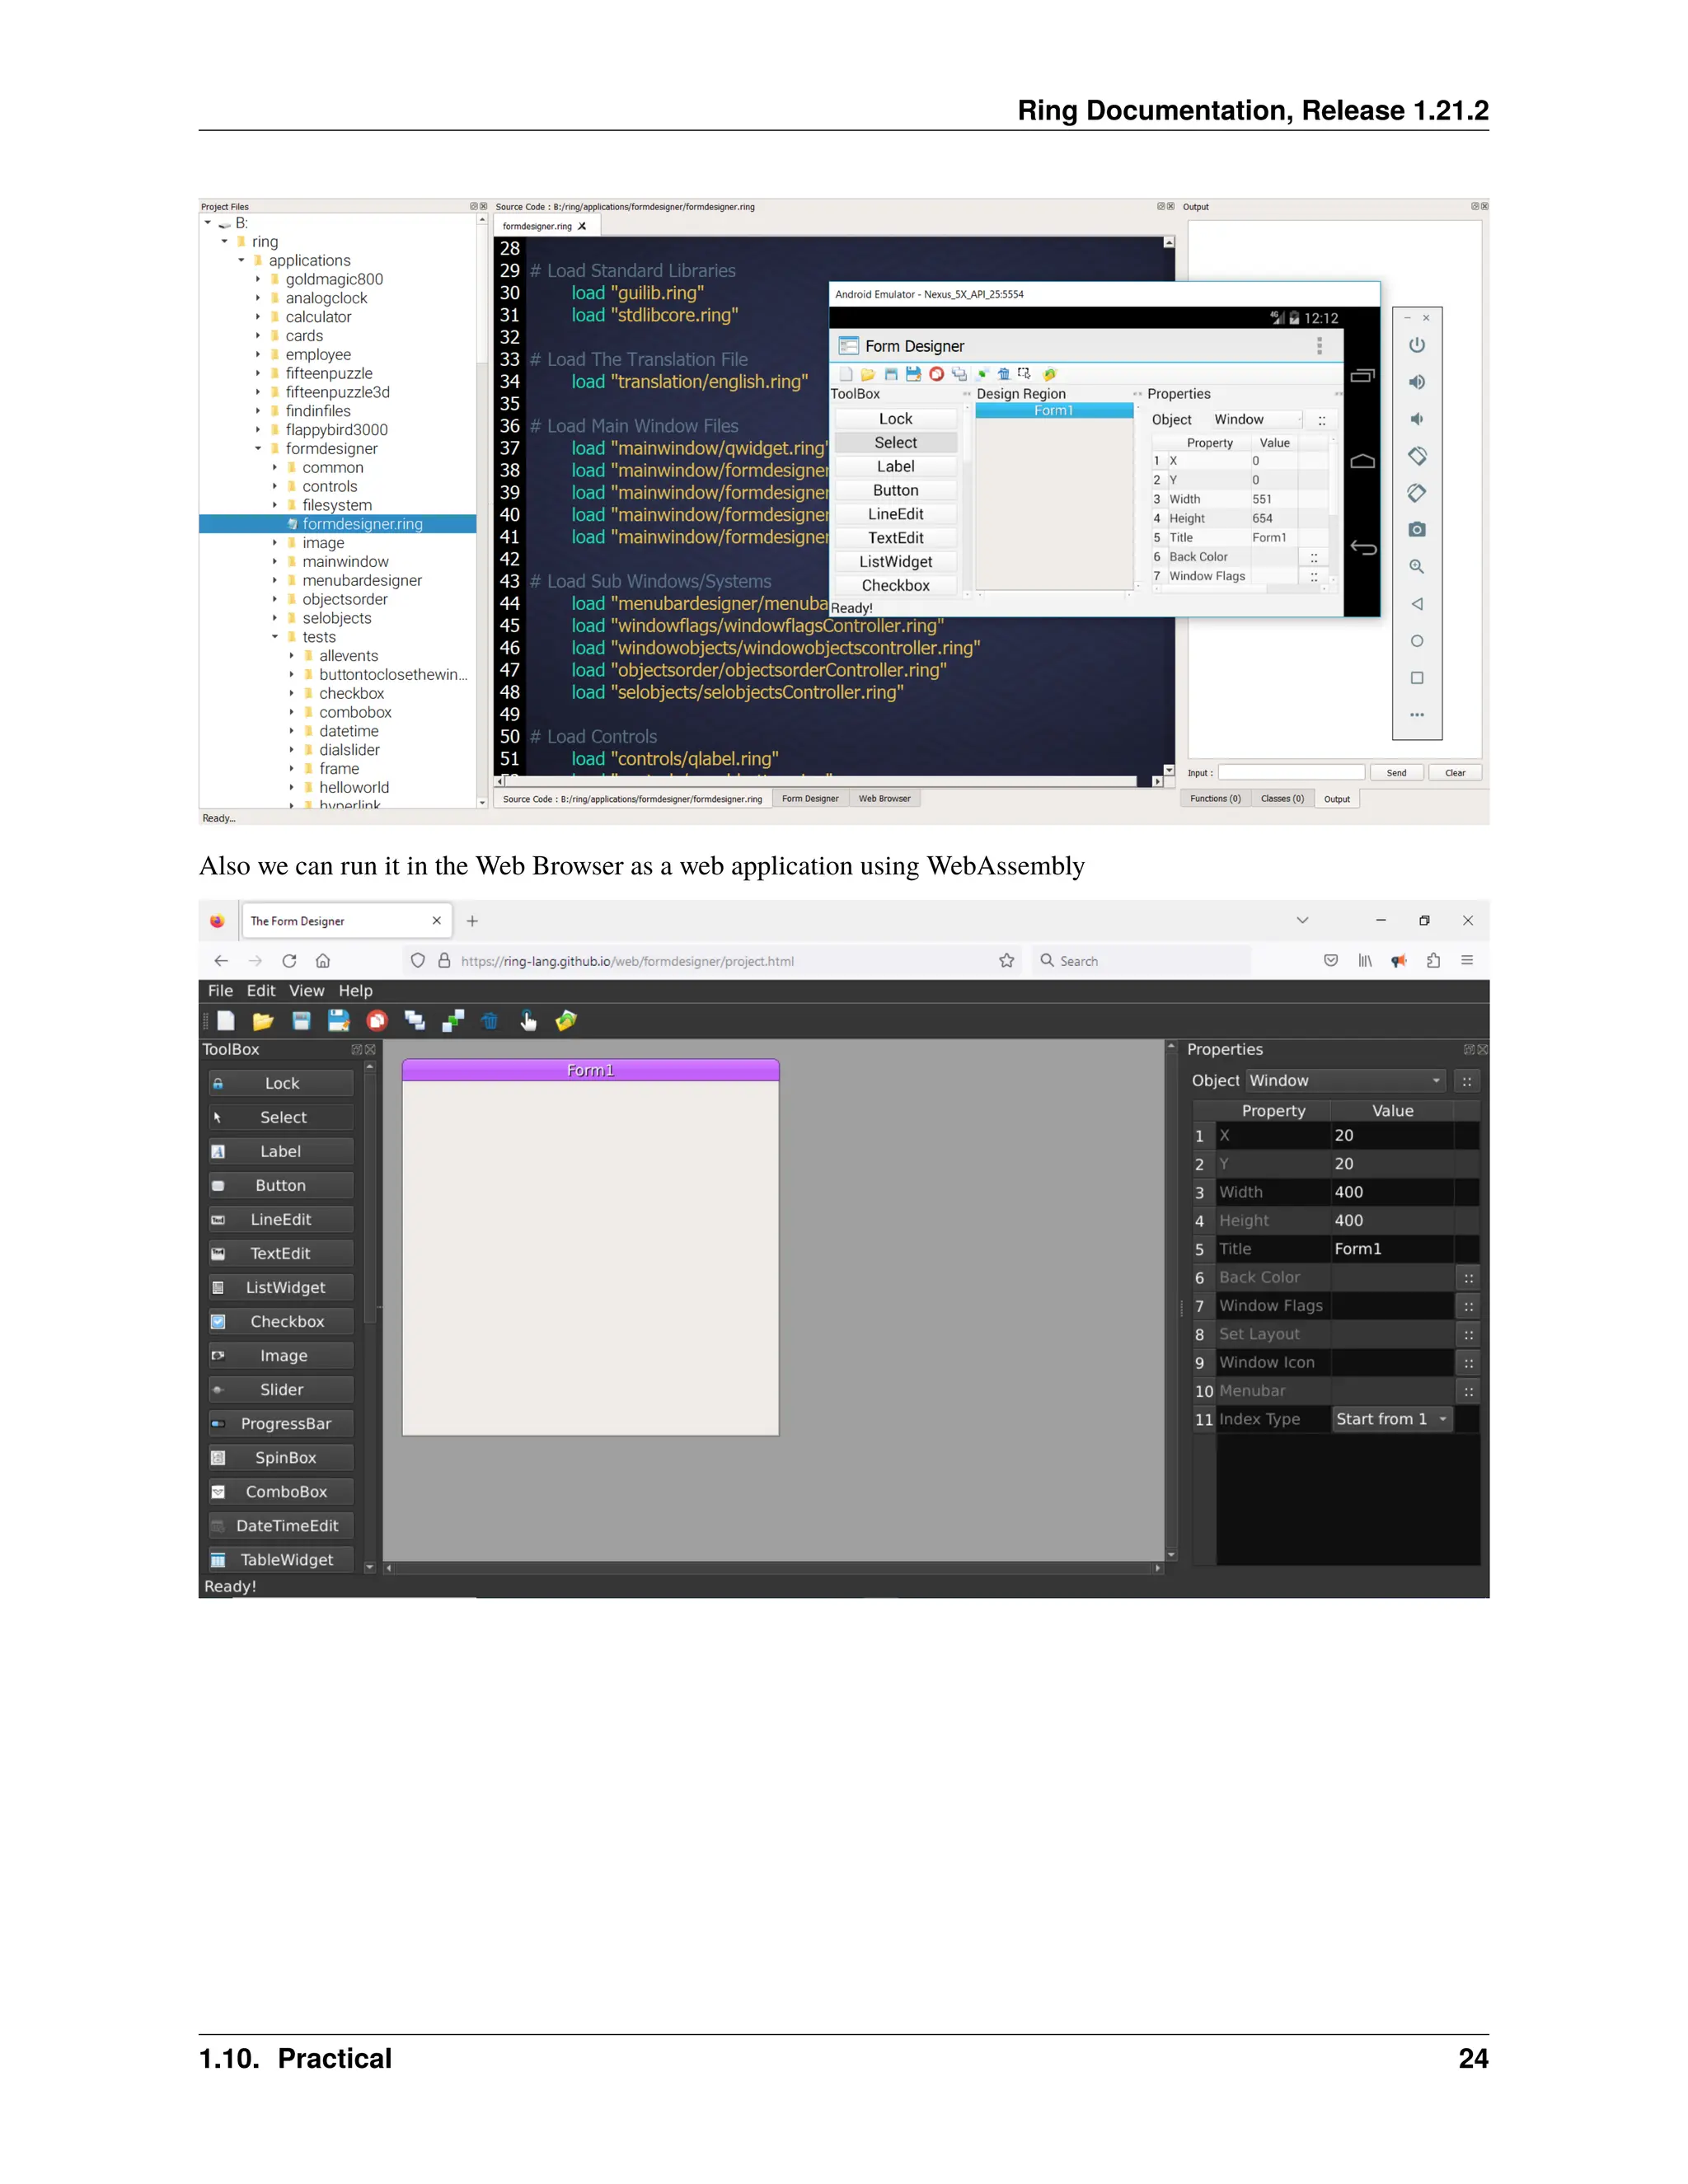Click the emulator camera screenshot icon
Image resolution: width=1688 pixels, height=2184 pixels.
(1417, 530)
